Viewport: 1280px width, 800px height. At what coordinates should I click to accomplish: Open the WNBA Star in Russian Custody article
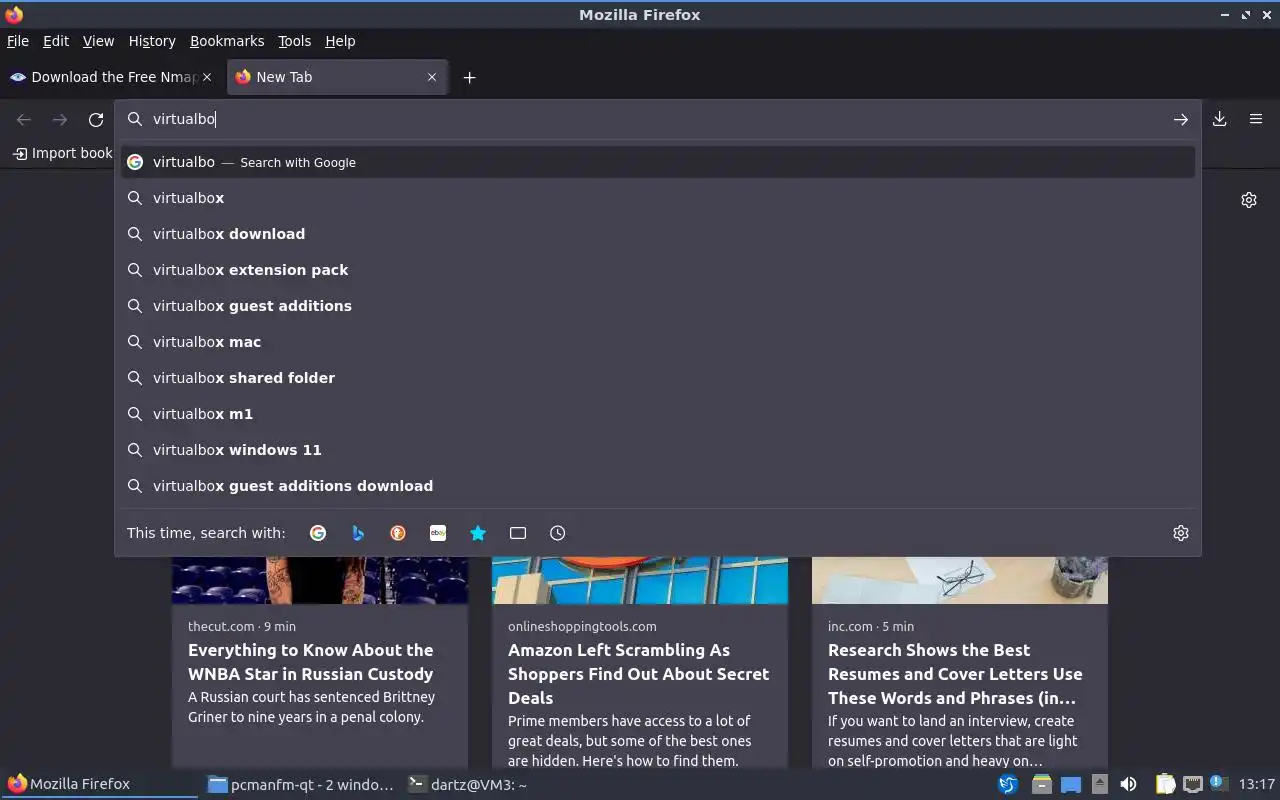[310, 662]
